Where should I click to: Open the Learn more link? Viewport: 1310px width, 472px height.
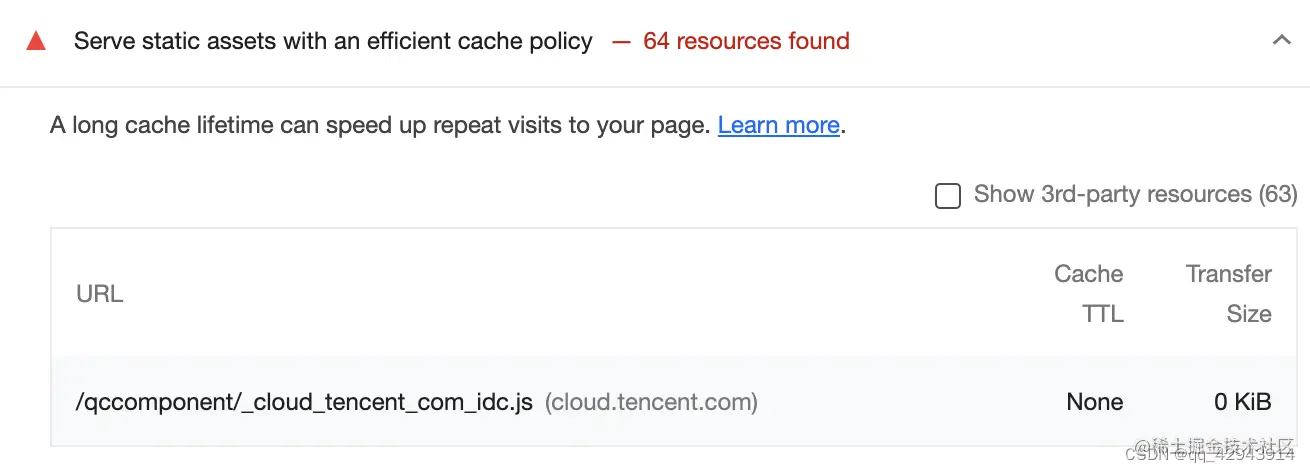(778, 125)
